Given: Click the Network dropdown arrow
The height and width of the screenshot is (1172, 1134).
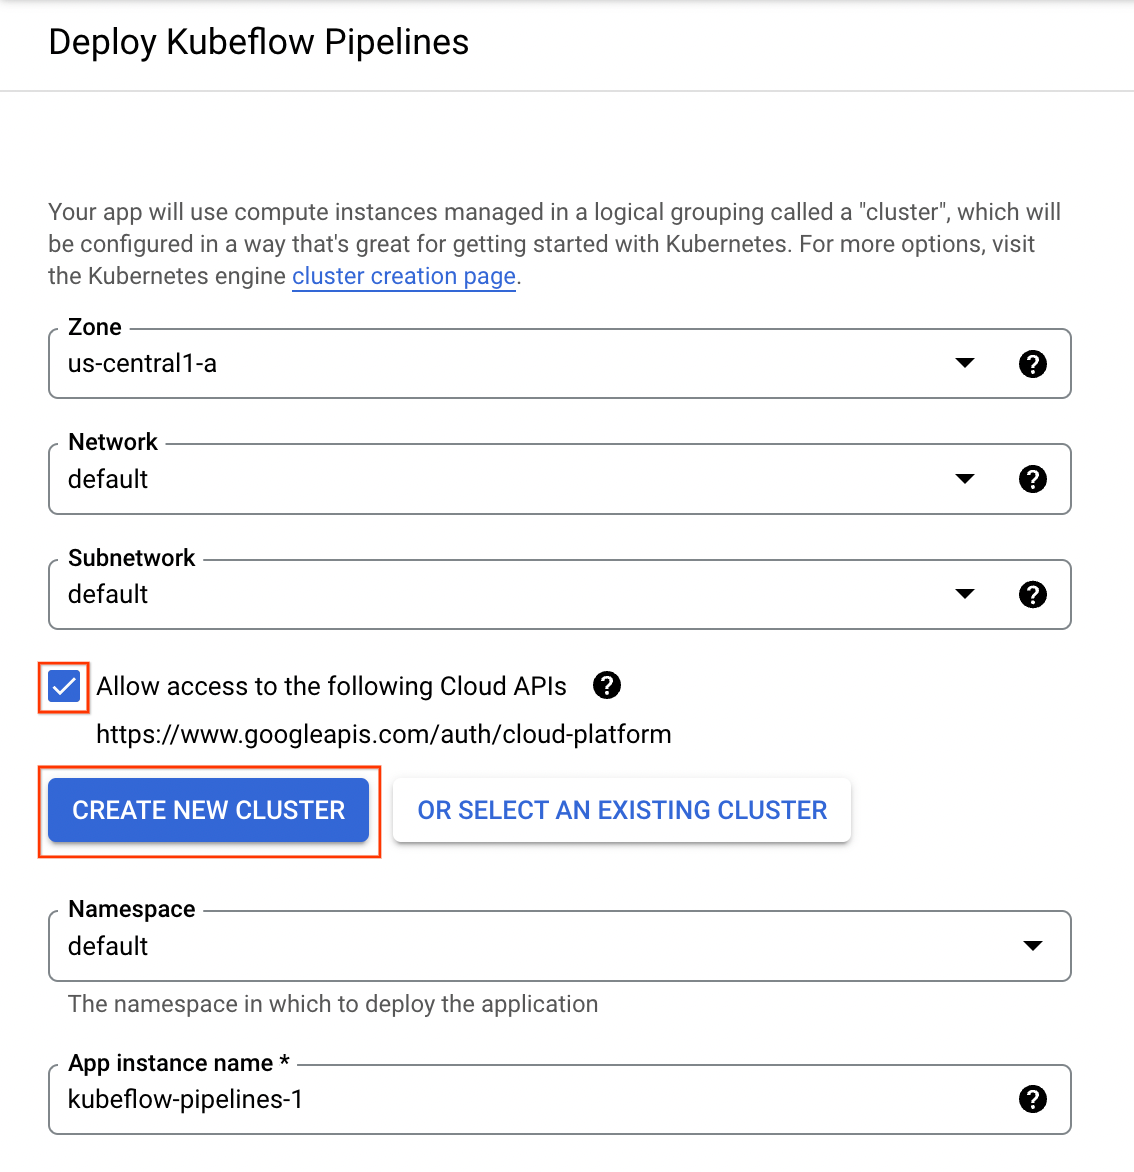Looking at the screenshot, I should tap(964, 479).
